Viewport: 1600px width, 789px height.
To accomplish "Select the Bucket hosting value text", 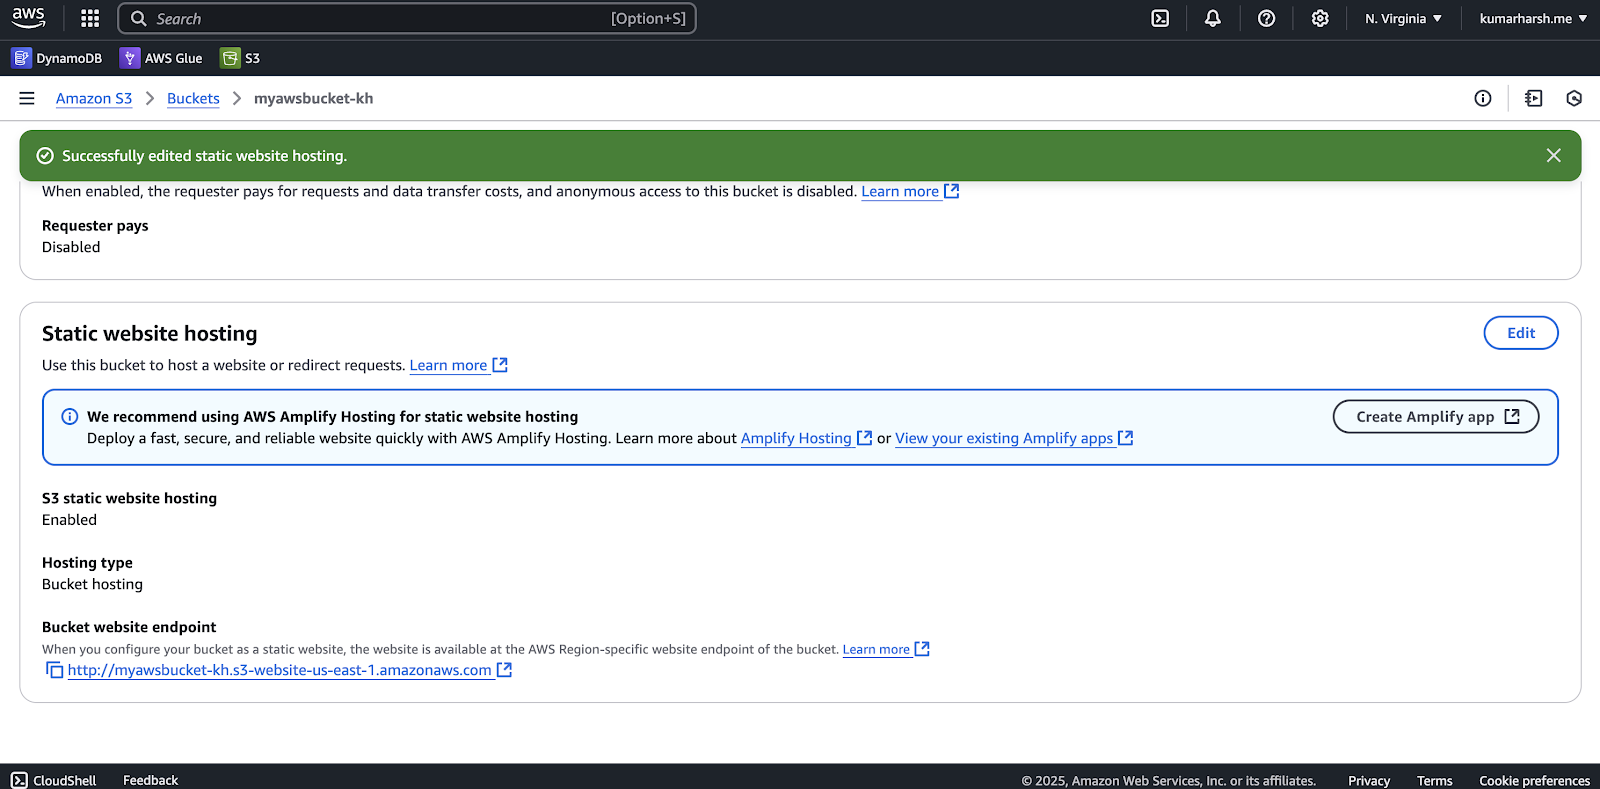I will pos(92,584).
